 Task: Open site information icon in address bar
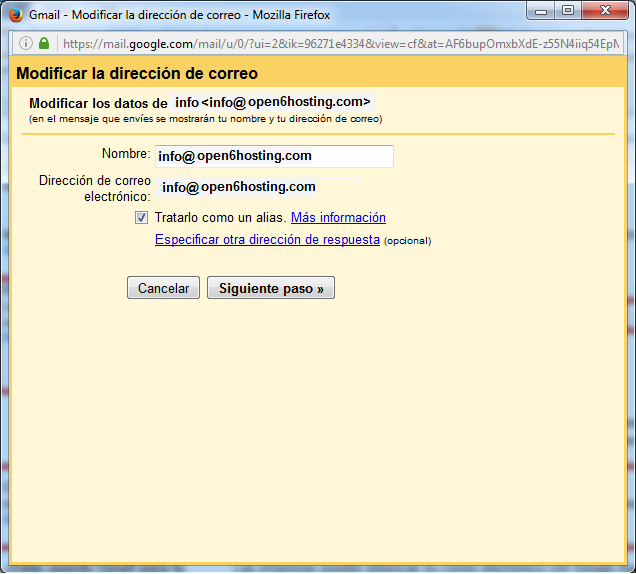[26, 43]
